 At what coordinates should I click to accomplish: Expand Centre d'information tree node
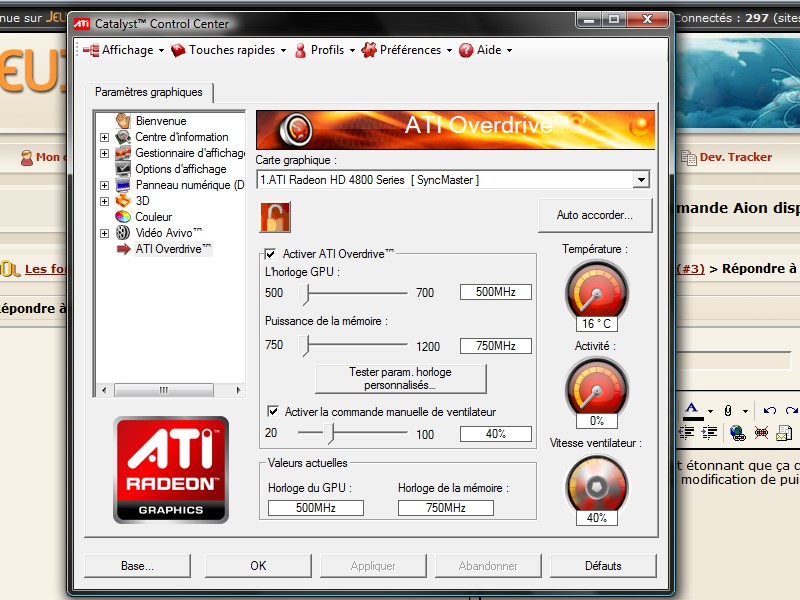click(x=105, y=137)
